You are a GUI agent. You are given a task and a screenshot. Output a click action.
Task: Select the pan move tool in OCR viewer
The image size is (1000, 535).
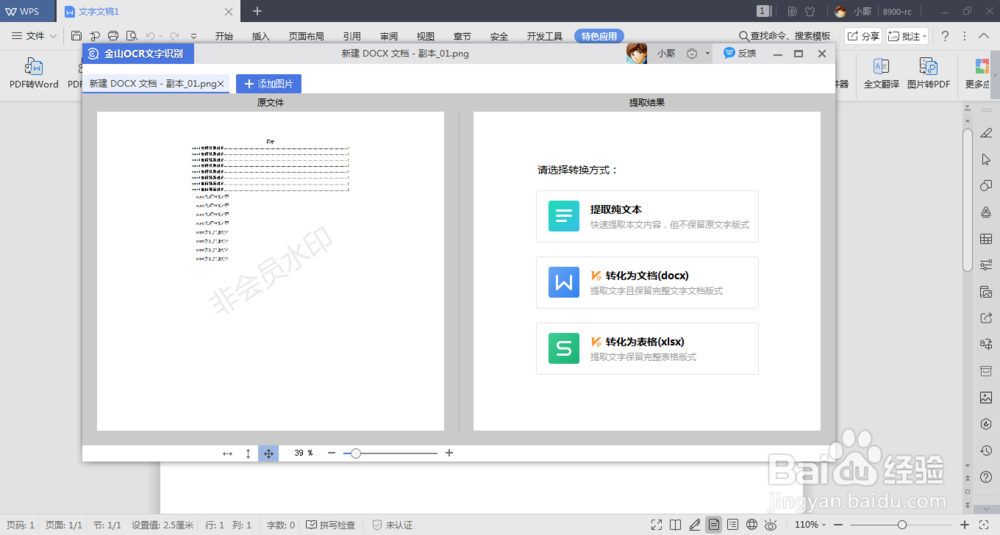[268, 453]
